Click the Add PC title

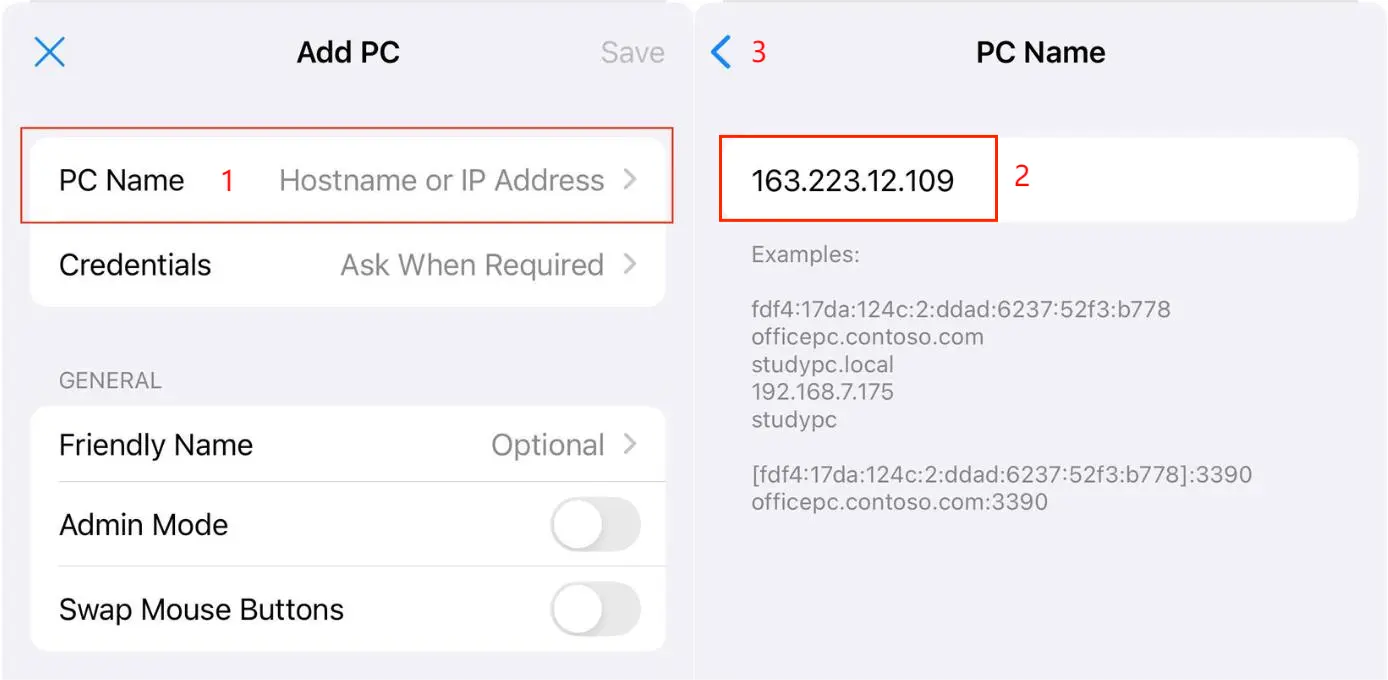(x=348, y=53)
